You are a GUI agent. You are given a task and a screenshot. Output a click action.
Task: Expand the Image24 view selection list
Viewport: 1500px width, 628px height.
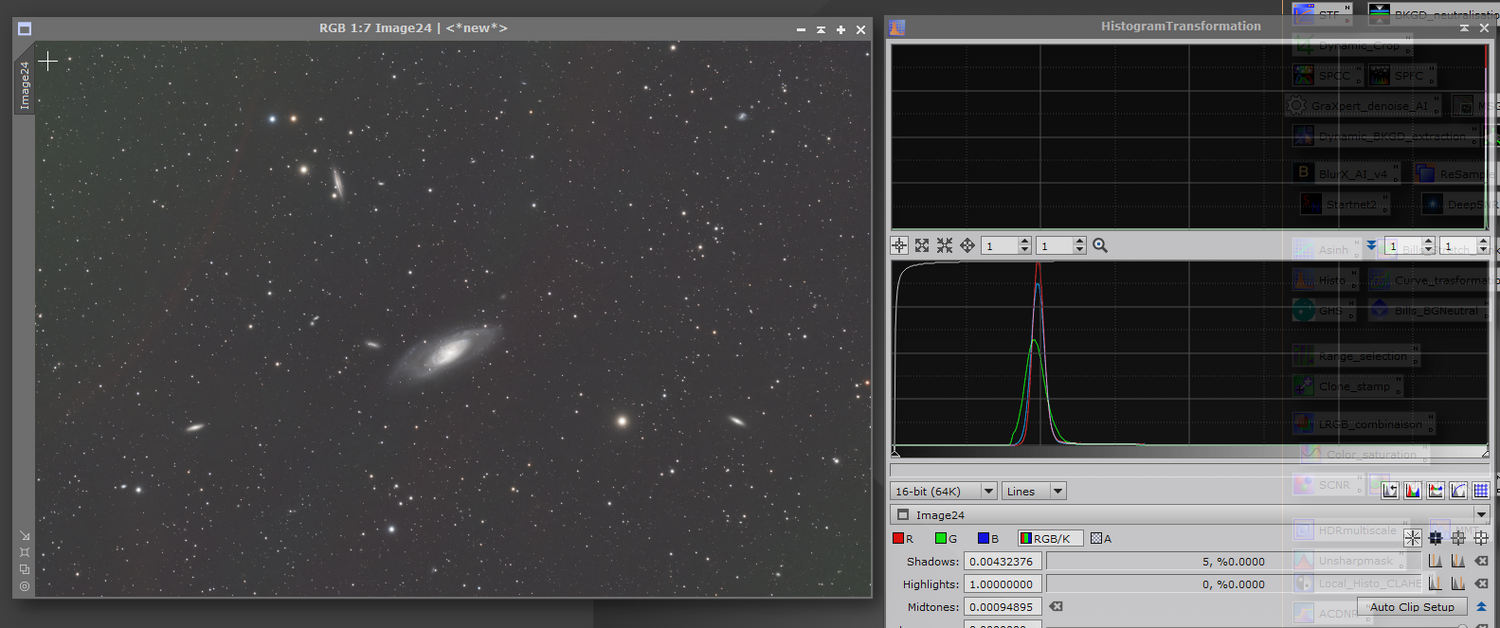[x=1481, y=515]
